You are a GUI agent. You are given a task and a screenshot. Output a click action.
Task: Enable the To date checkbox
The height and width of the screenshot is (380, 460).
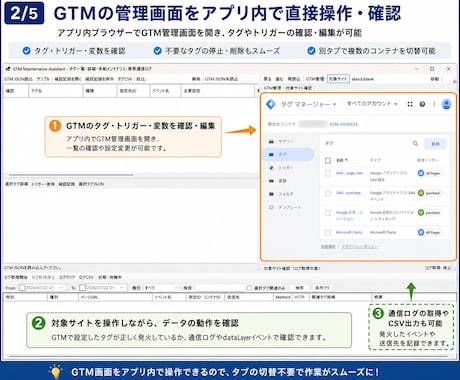83,287
